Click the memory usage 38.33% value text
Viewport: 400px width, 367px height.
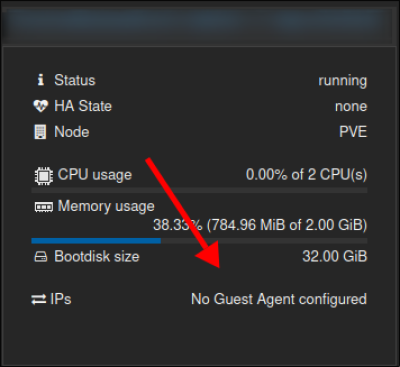(x=260, y=225)
